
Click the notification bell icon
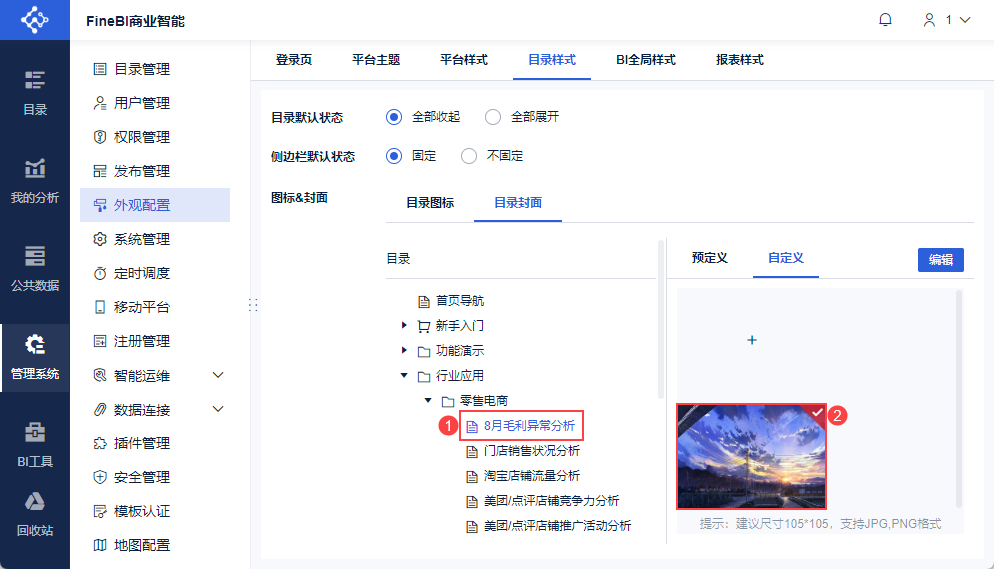click(886, 20)
